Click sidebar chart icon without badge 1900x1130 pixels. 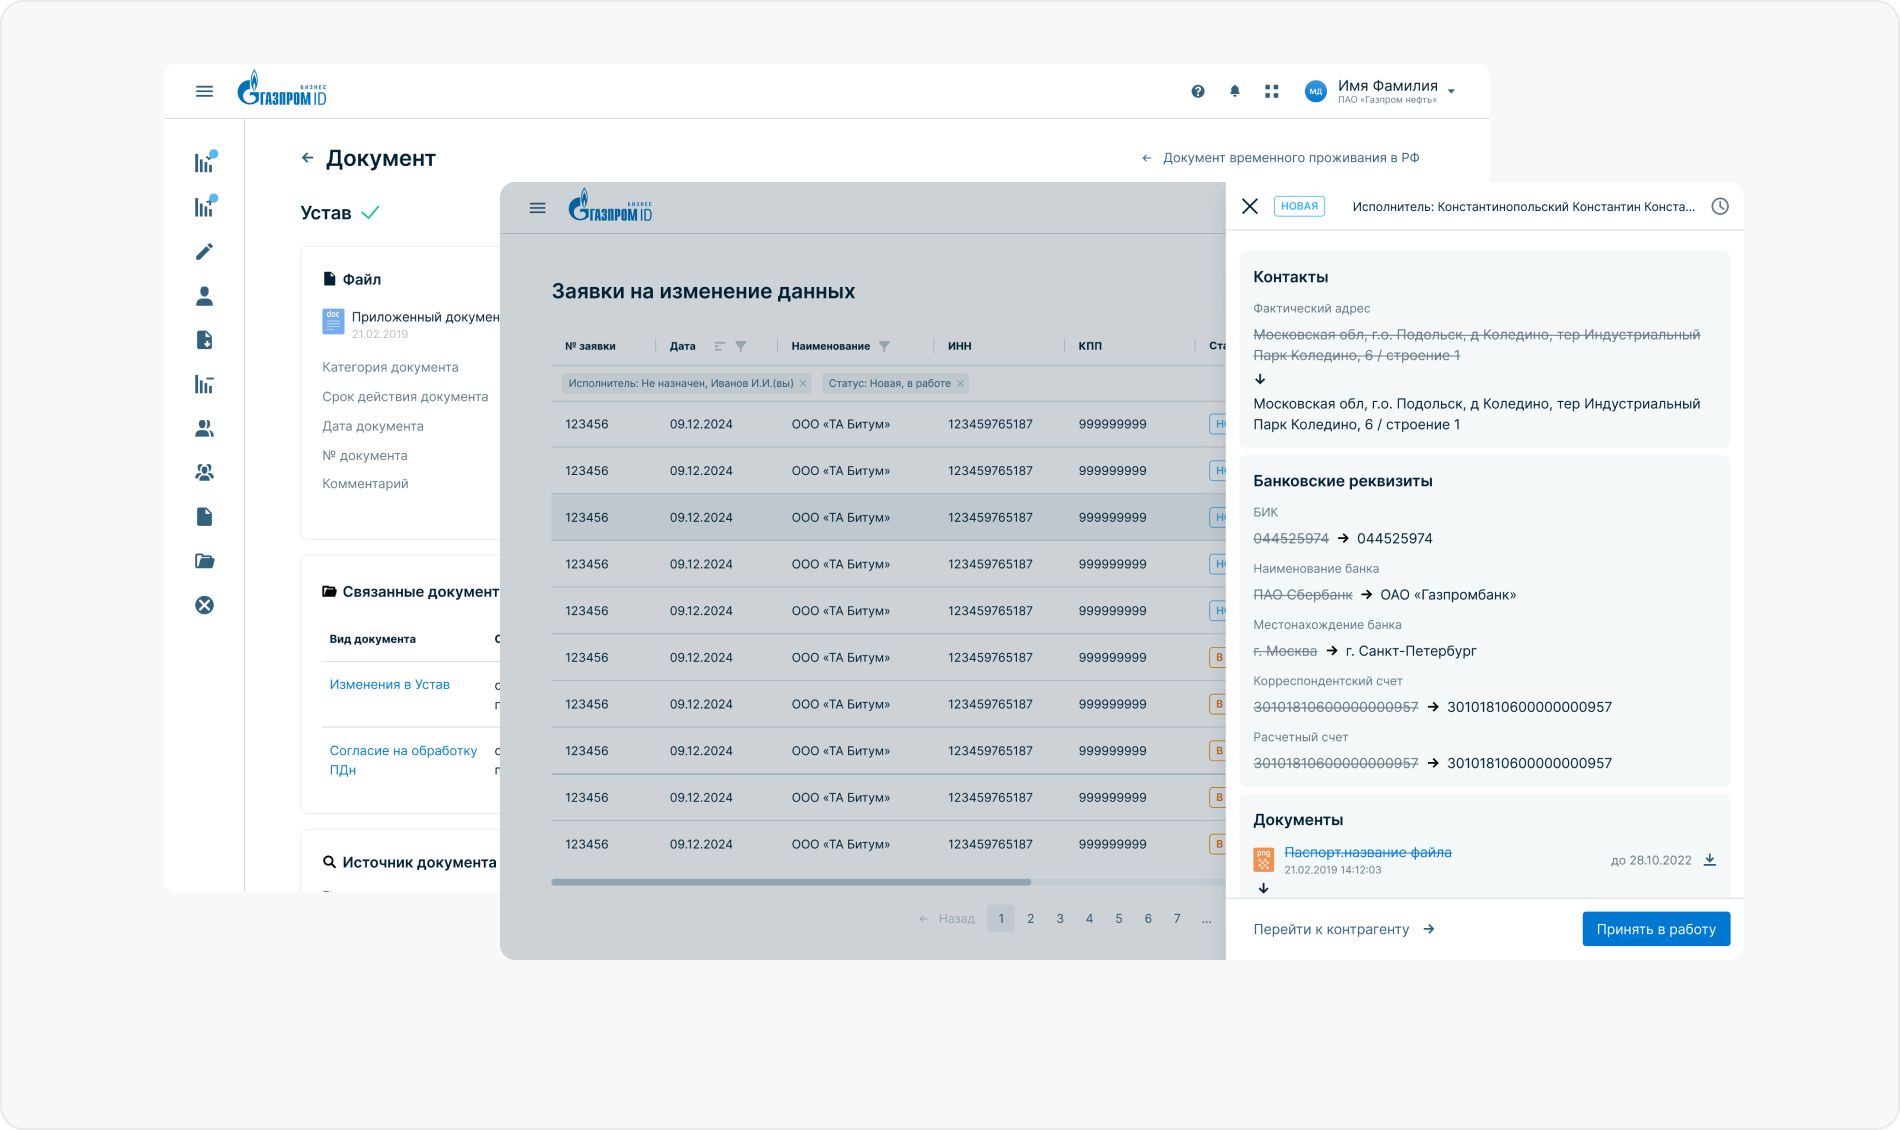pos(204,384)
